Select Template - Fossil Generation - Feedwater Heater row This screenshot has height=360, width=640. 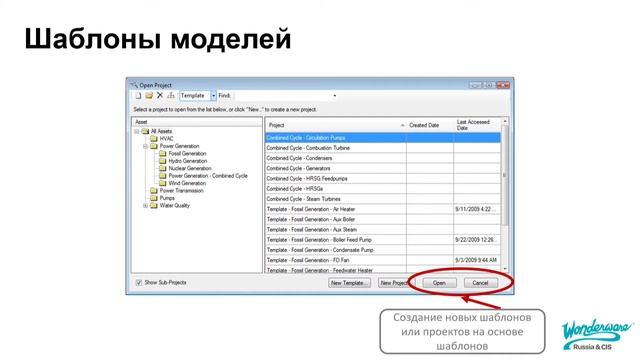[383, 270]
